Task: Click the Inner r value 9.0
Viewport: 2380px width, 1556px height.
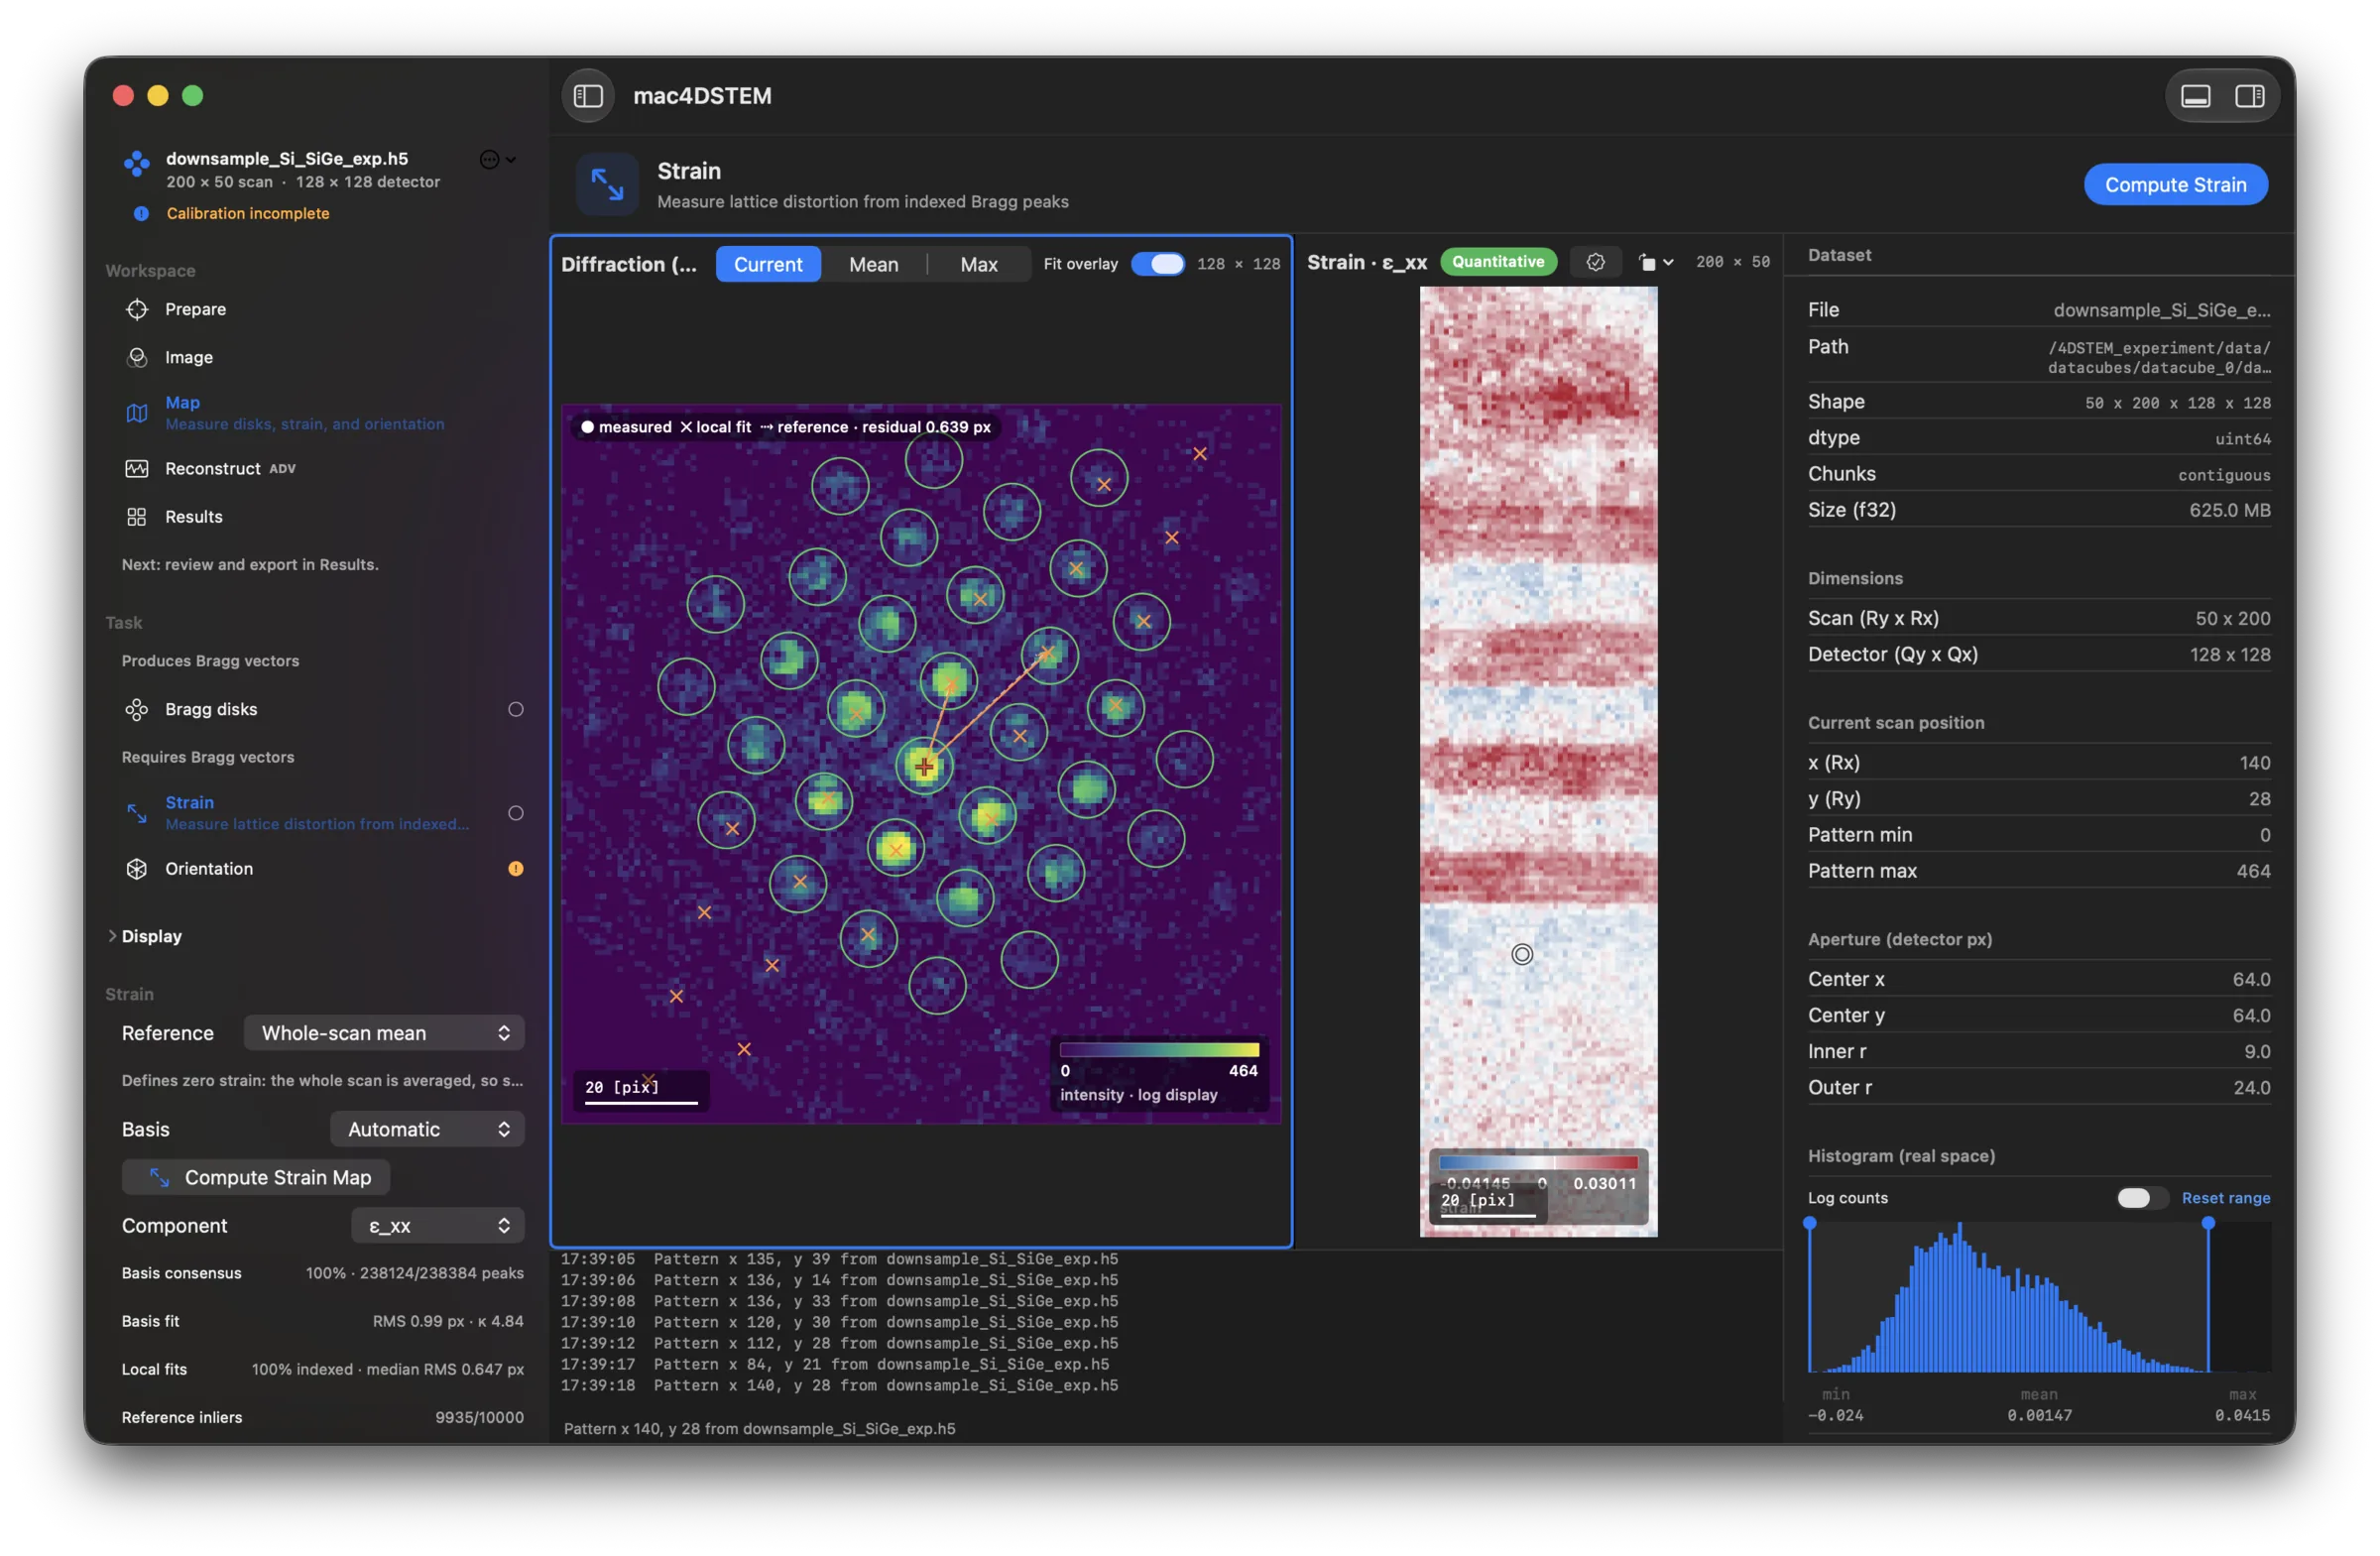Action: (x=2256, y=1051)
